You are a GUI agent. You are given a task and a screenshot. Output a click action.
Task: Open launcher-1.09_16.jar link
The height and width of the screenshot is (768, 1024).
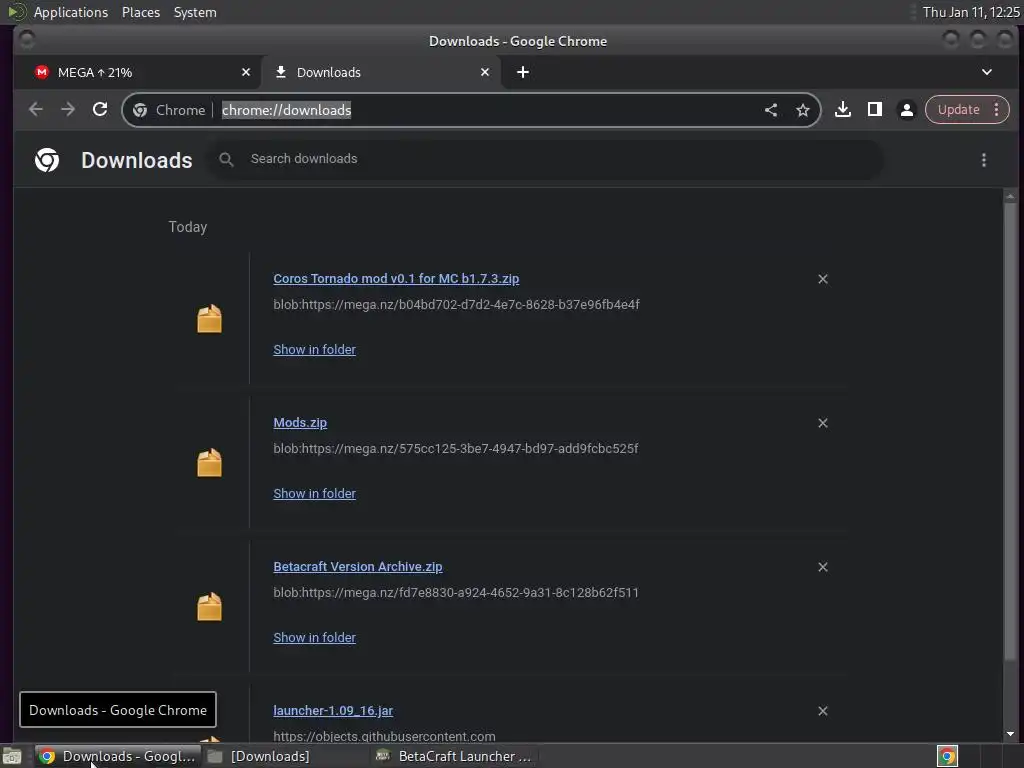tap(333, 711)
